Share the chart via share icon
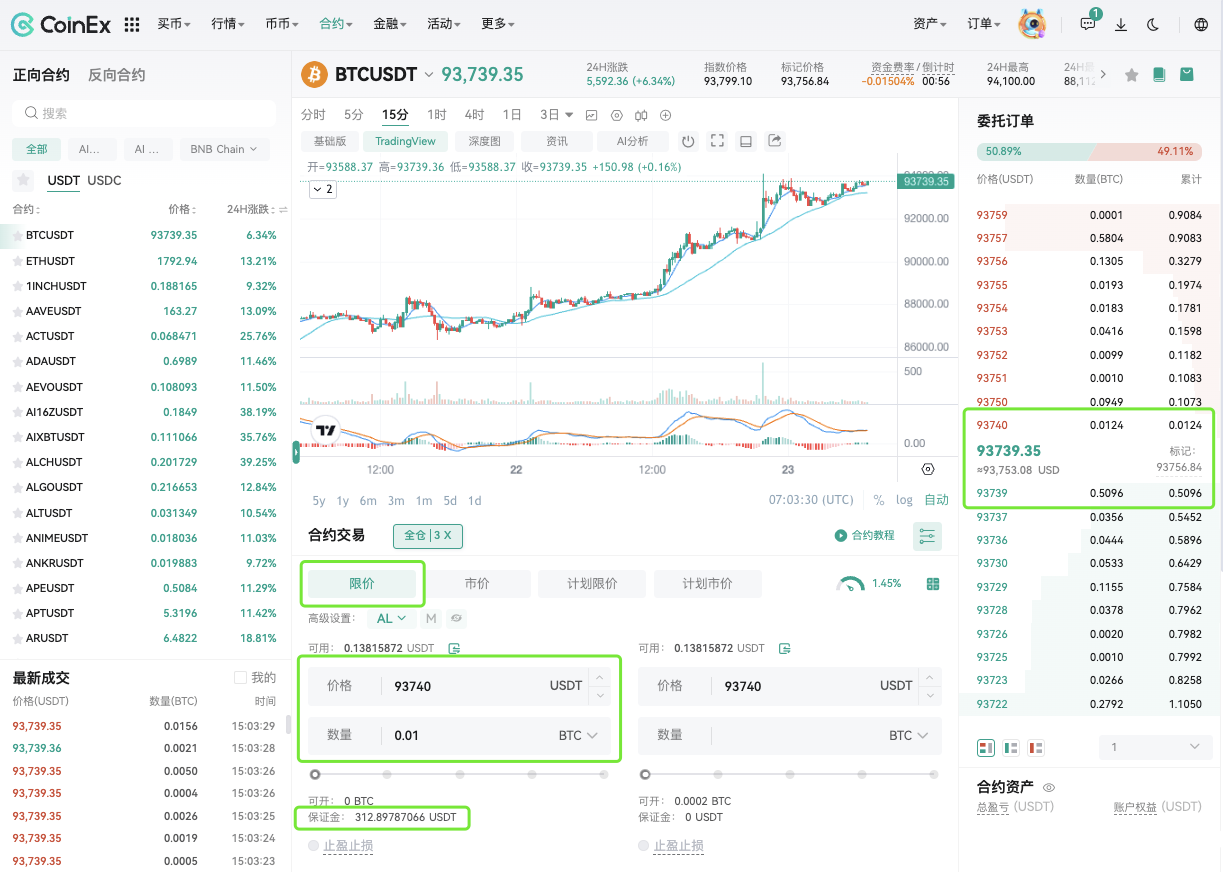The height and width of the screenshot is (872, 1223). [x=775, y=141]
